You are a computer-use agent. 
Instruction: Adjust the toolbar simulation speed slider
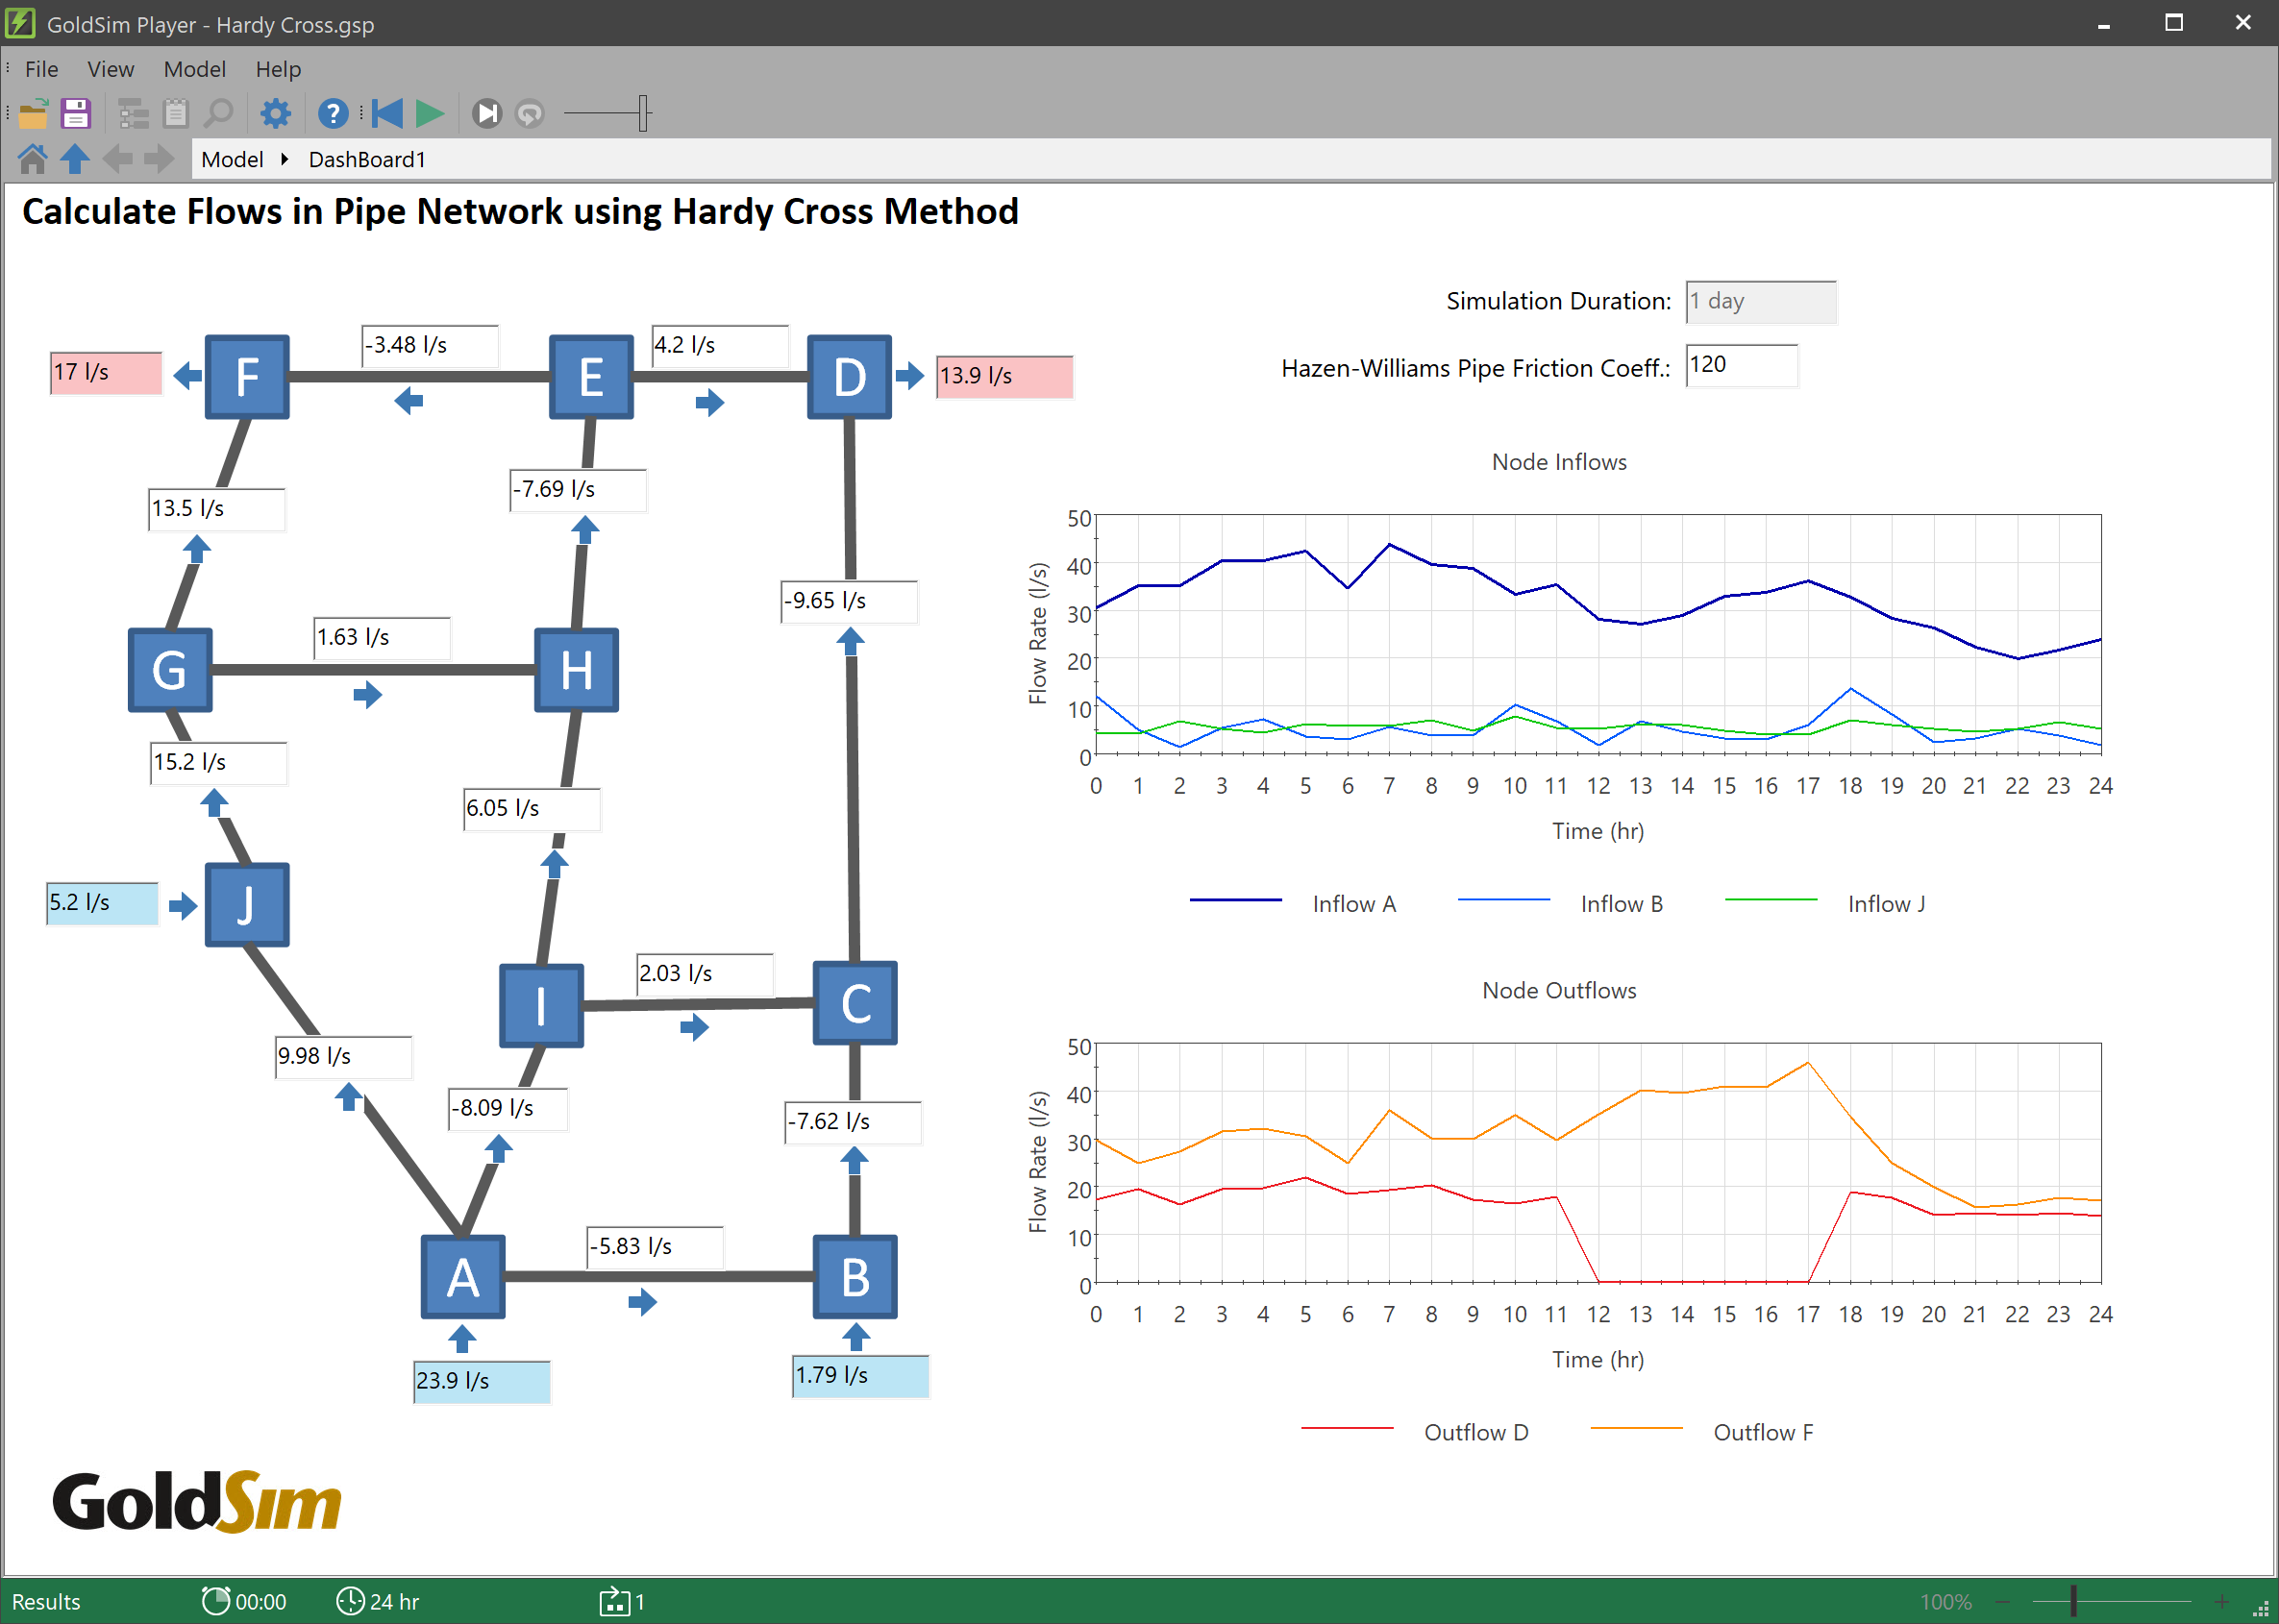tap(643, 114)
